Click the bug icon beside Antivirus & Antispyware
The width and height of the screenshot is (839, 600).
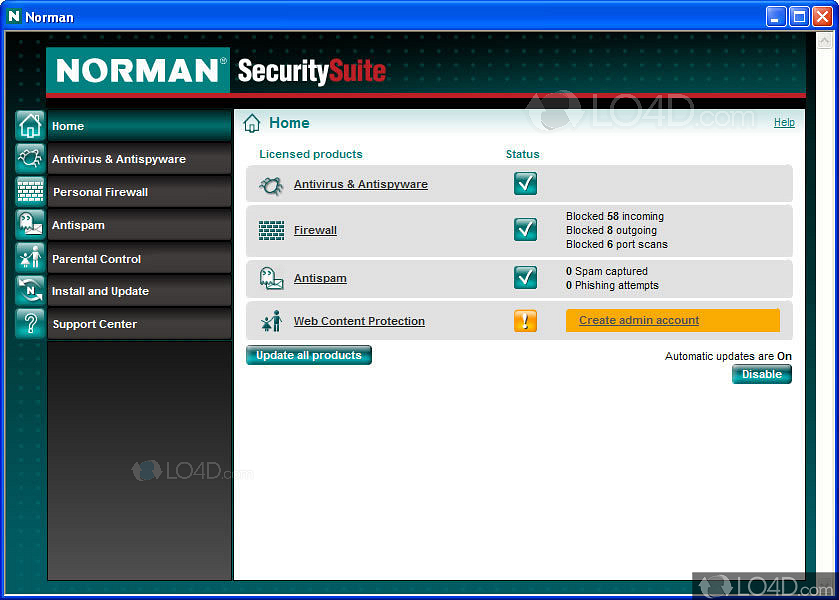(x=270, y=184)
